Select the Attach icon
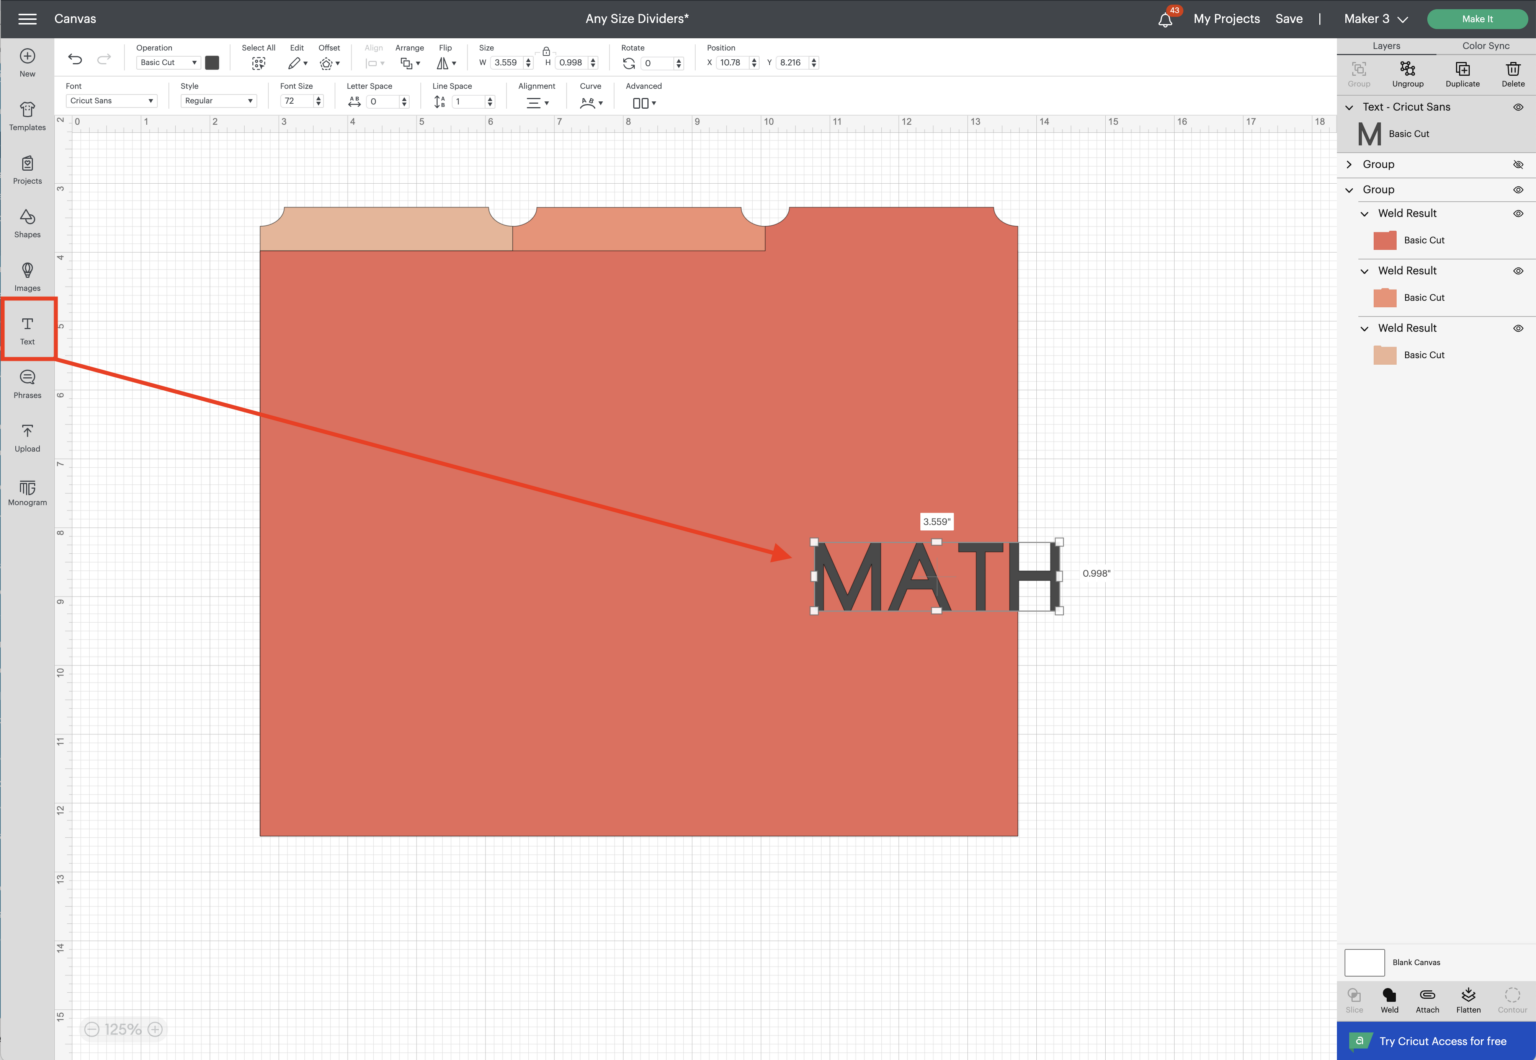 1427,997
